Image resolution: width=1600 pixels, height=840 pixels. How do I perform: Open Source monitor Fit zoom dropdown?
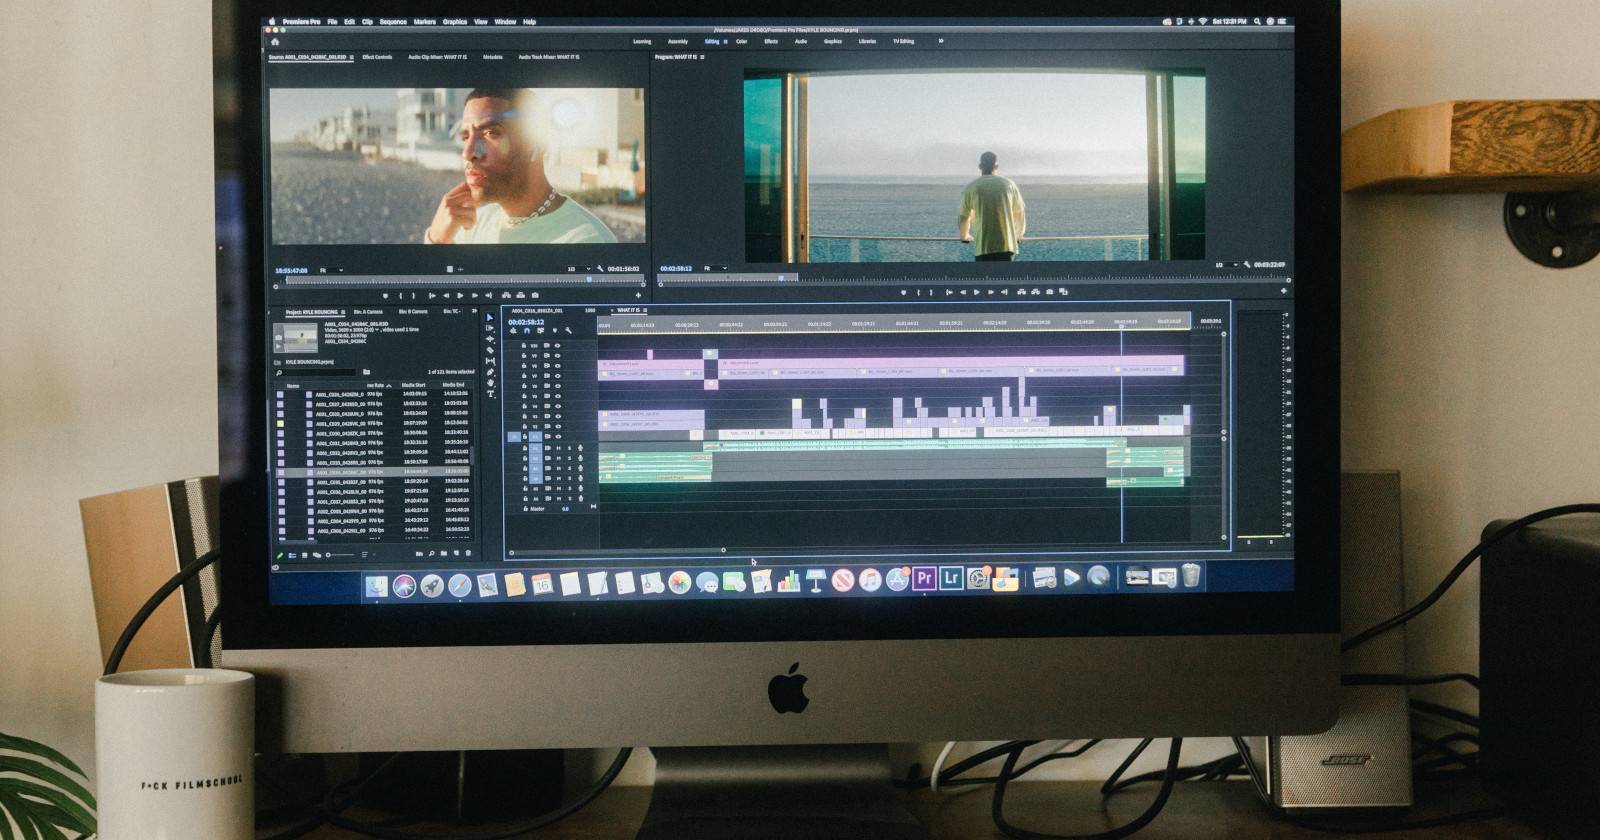[331, 270]
